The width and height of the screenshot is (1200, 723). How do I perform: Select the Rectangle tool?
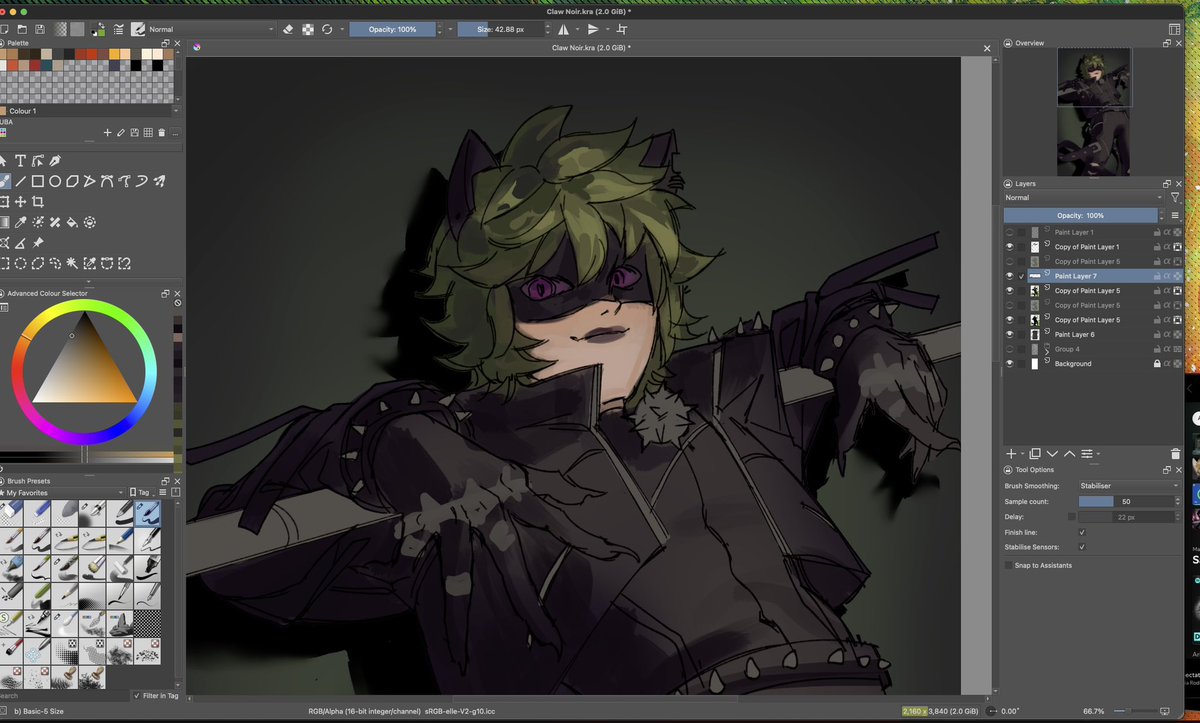pyautogui.click(x=38, y=181)
